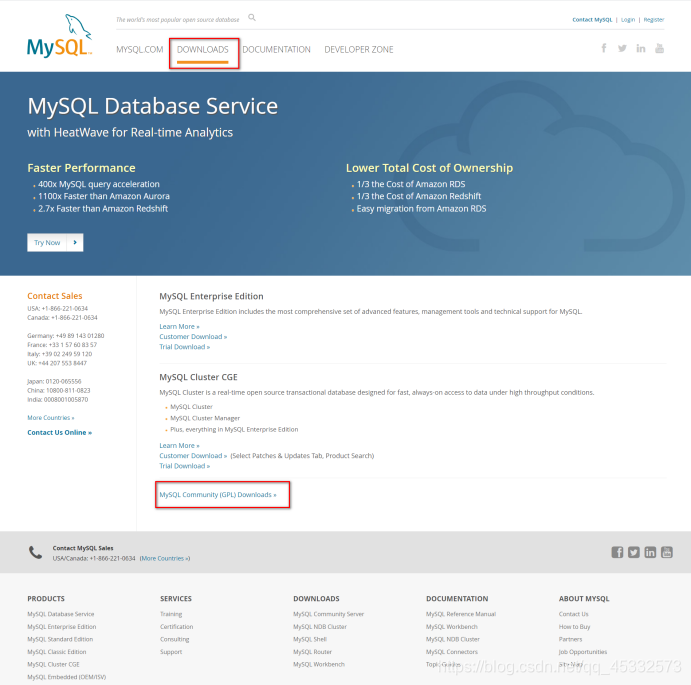Open footer MySQL Shell link

(310, 639)
